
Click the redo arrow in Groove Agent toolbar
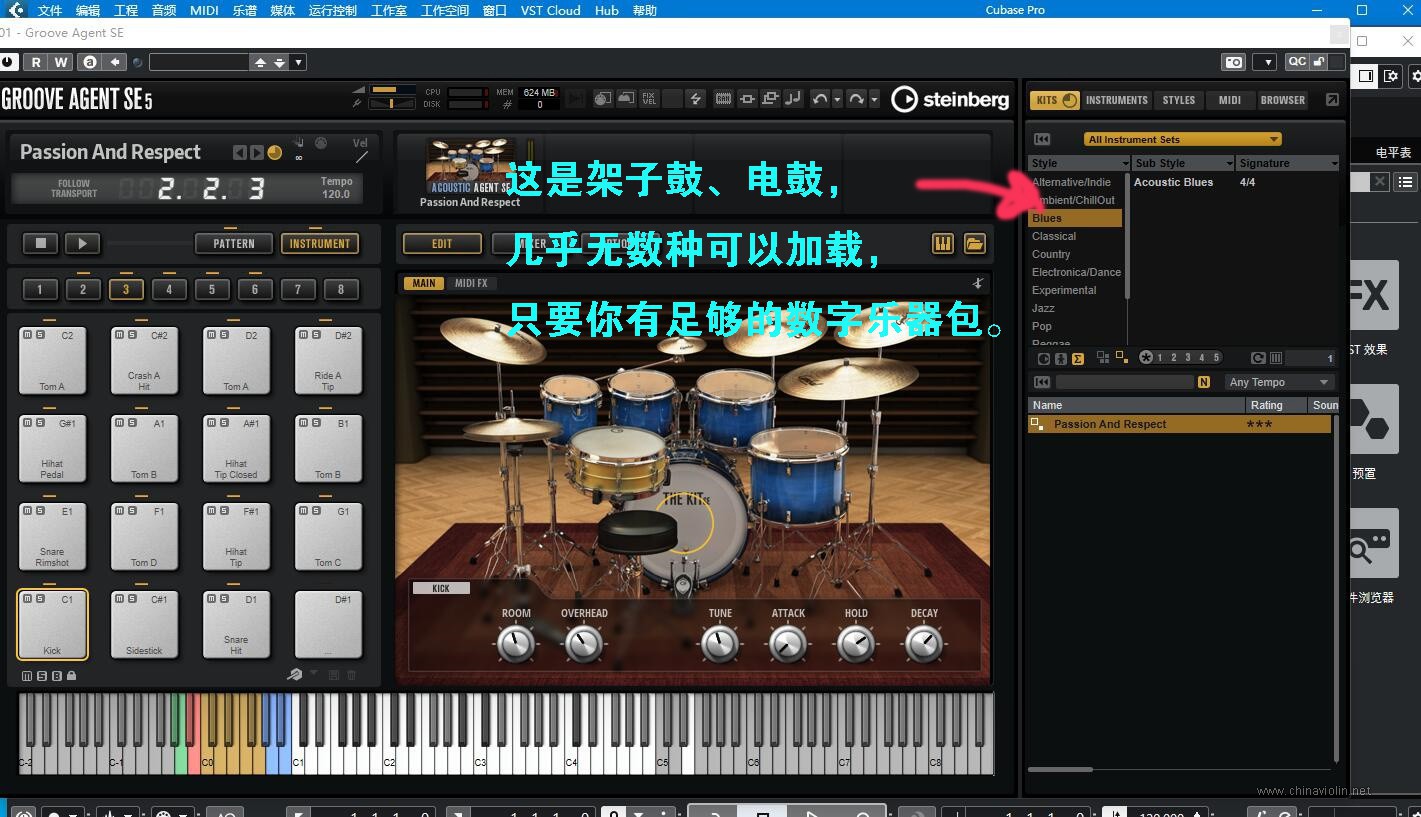point(856,98)
